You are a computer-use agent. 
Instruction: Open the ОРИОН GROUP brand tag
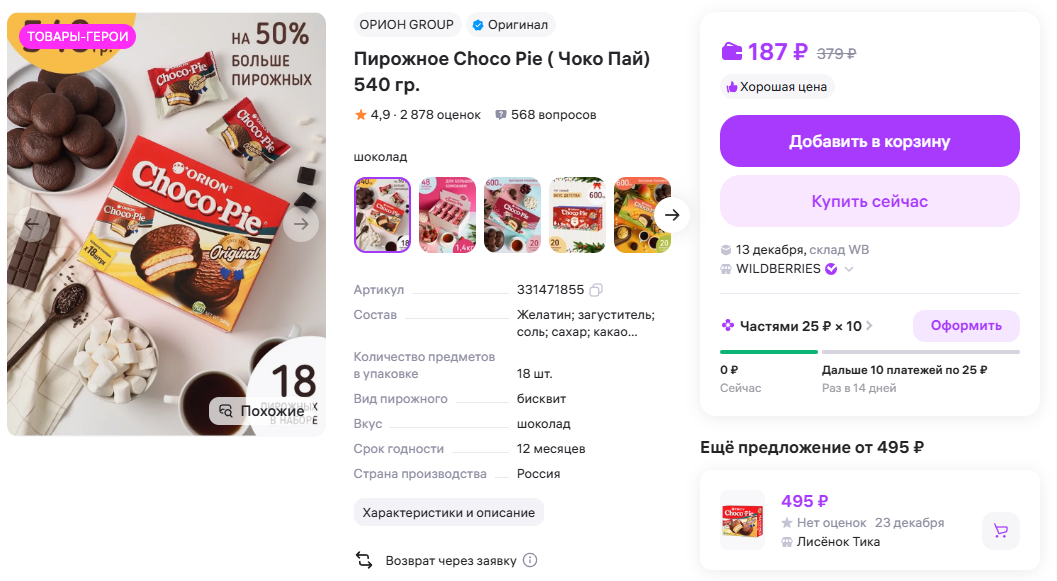click(x=406, y=25)
